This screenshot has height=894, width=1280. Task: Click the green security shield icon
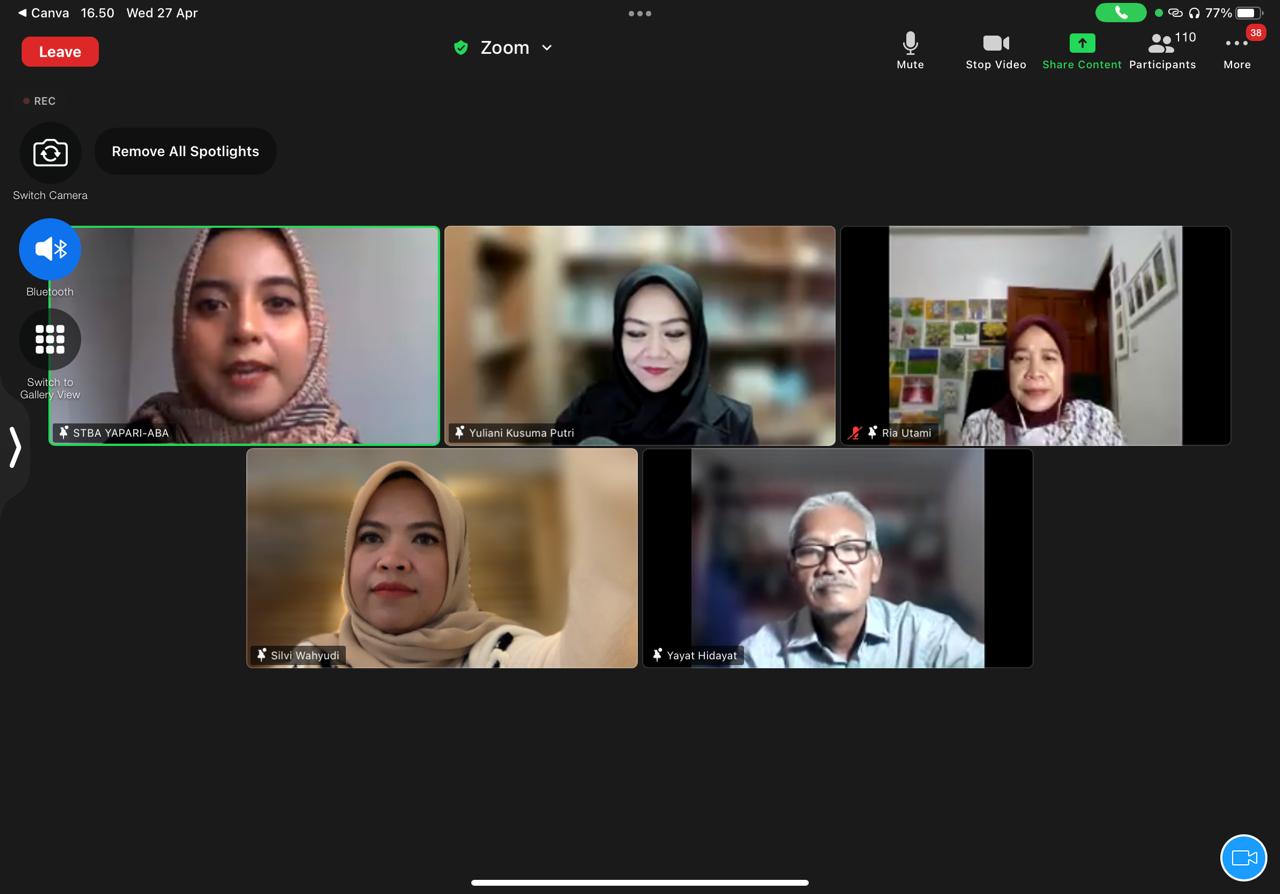[x=461, y=48]
